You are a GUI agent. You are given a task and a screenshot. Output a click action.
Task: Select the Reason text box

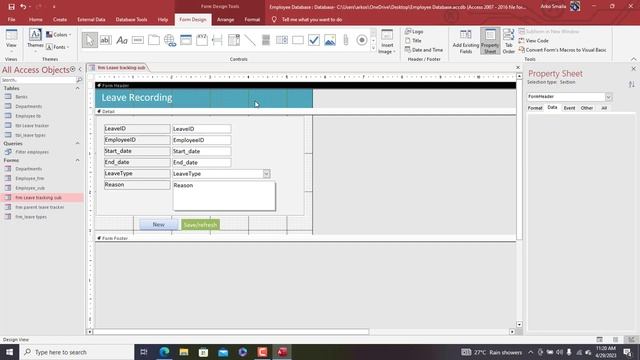224,196
